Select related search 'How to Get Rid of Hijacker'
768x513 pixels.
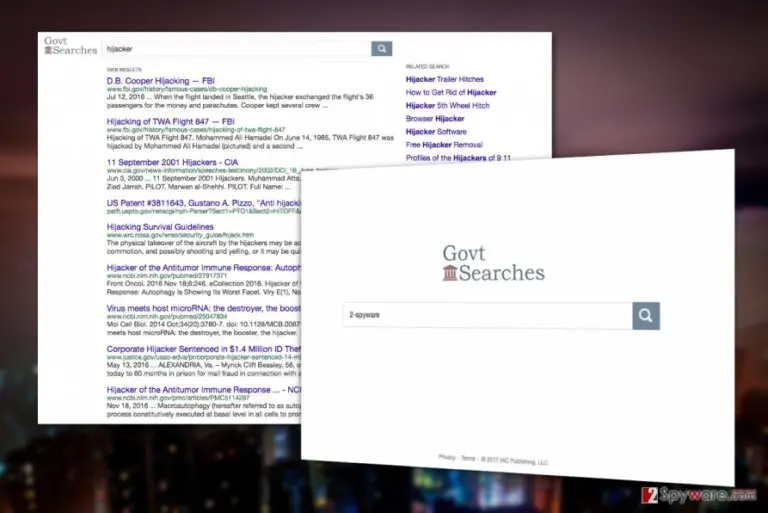(451, 93)
